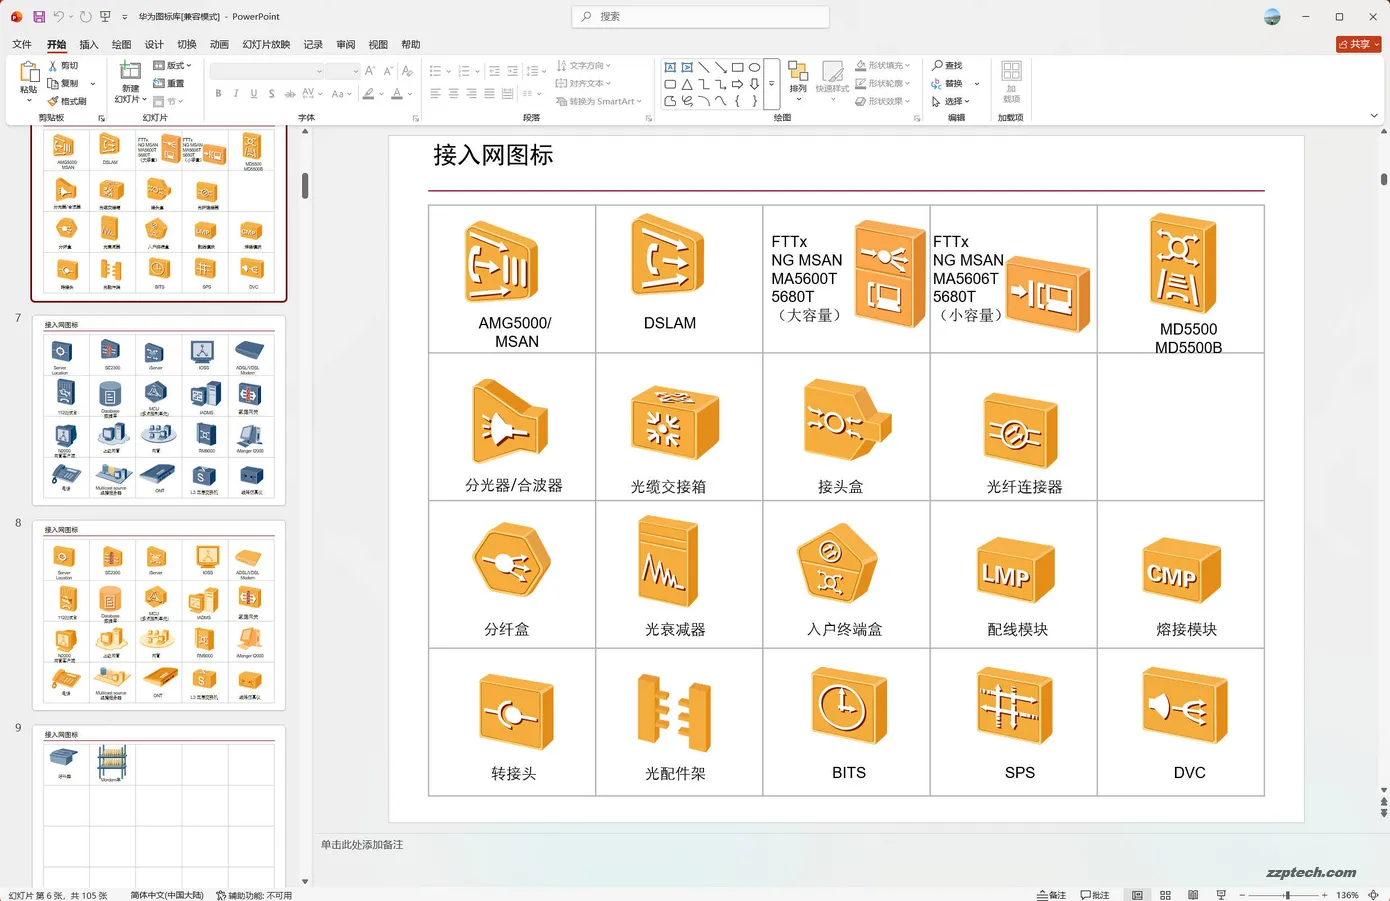The width and height of the screenshot is (1390, 901).
Task: Select the right arrow shape in the gallery
Action: [737, 84]
